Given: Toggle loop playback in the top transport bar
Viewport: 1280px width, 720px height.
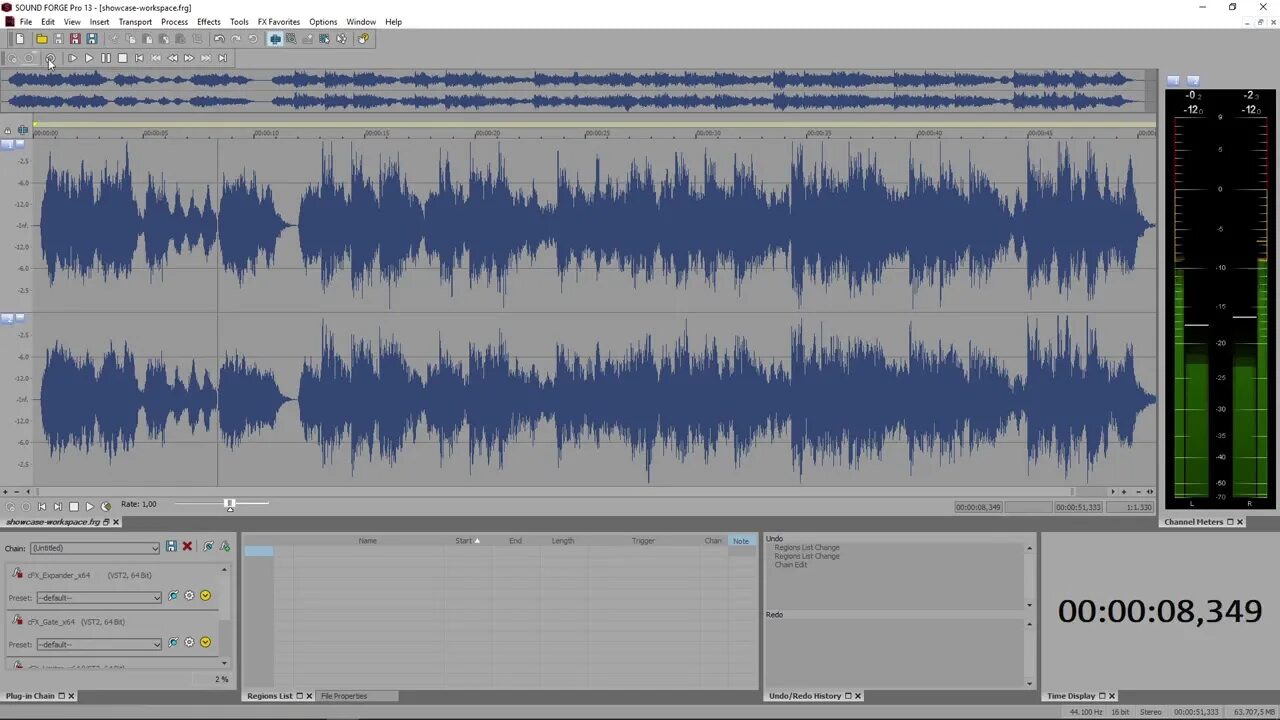Looking at the screenshot, I should [x=50, y=58].
